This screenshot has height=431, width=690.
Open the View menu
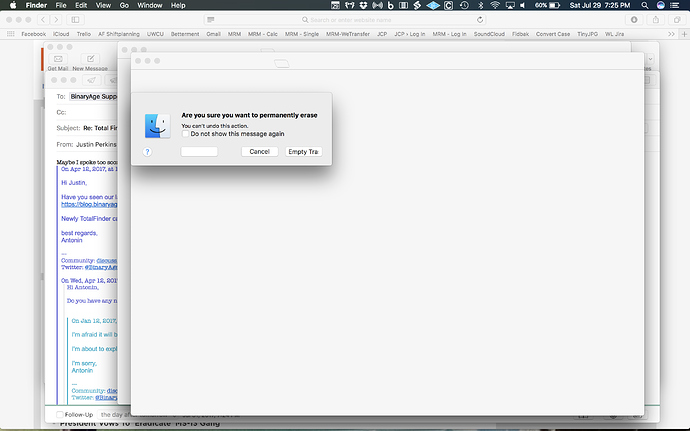click(103, 5)
